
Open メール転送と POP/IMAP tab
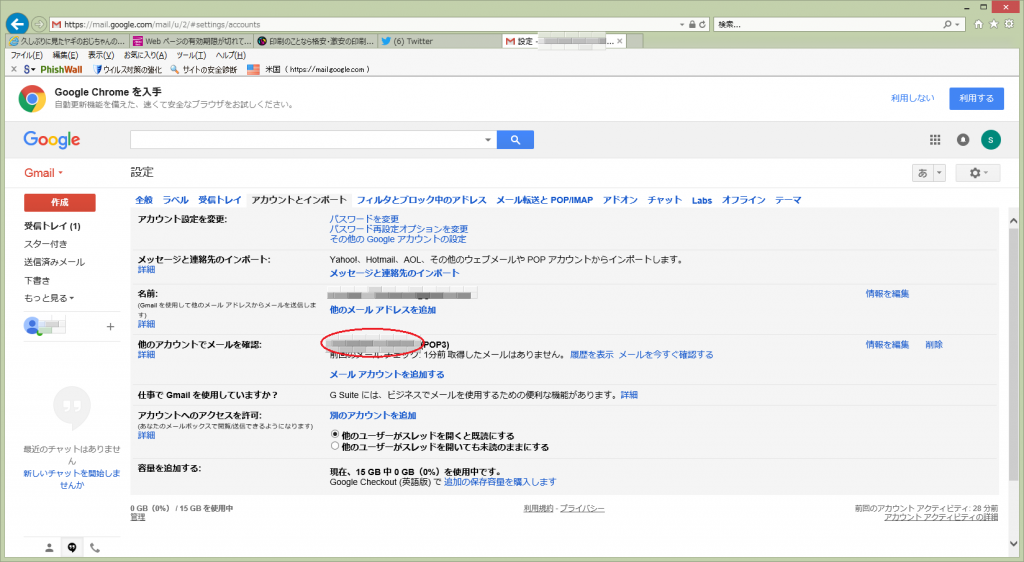(x=545, y=200)
